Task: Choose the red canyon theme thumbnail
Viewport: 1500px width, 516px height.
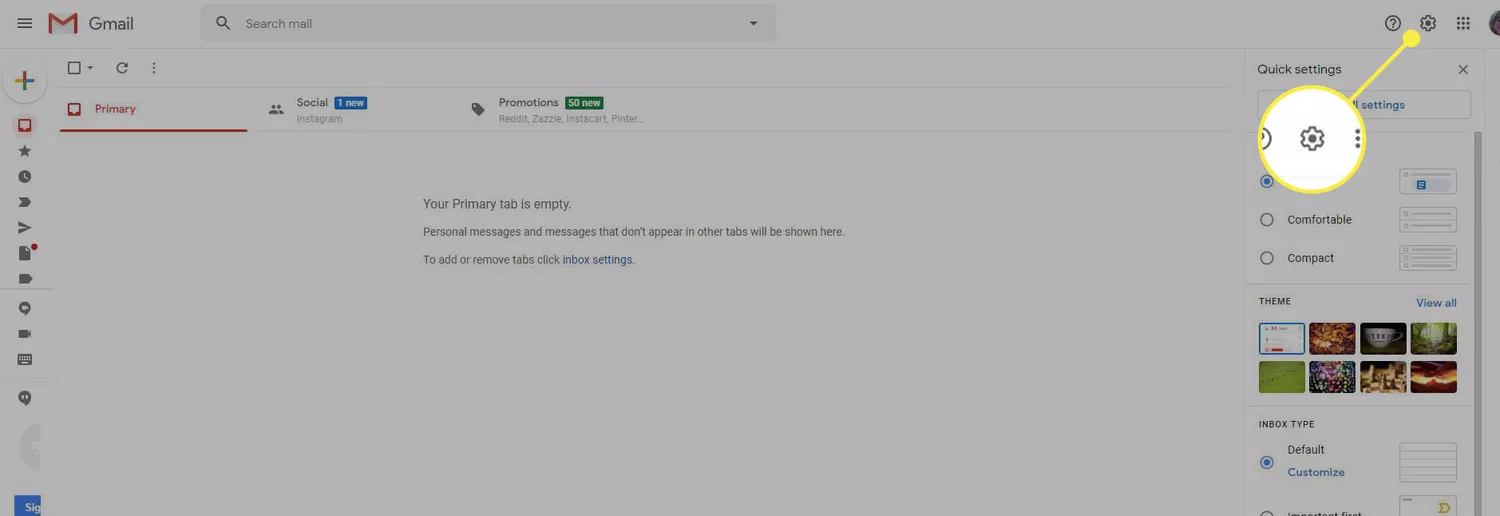Action: point(1434,377)
